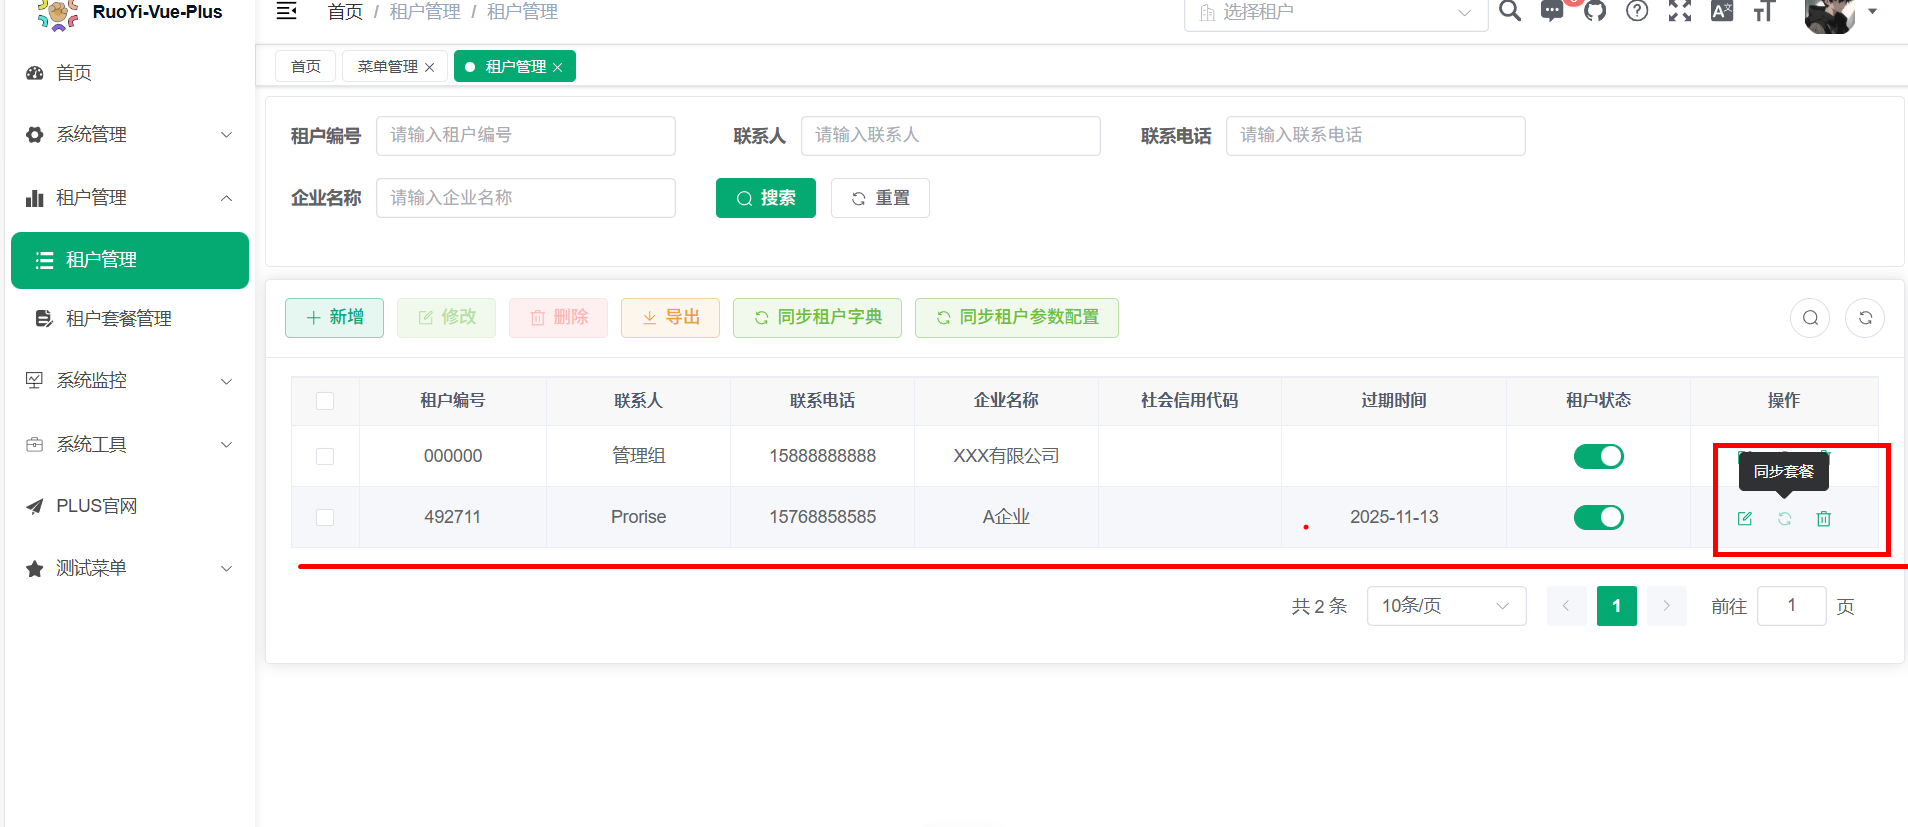
Task: Disable tenant status for A企业 row
Action: pos(1598,517)
